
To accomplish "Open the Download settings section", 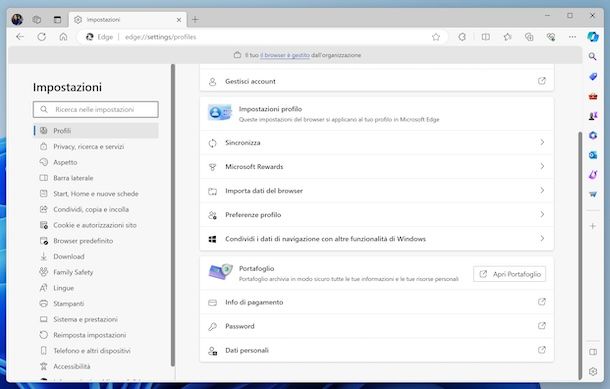I will pyautogui.click(x=96, y=256).
